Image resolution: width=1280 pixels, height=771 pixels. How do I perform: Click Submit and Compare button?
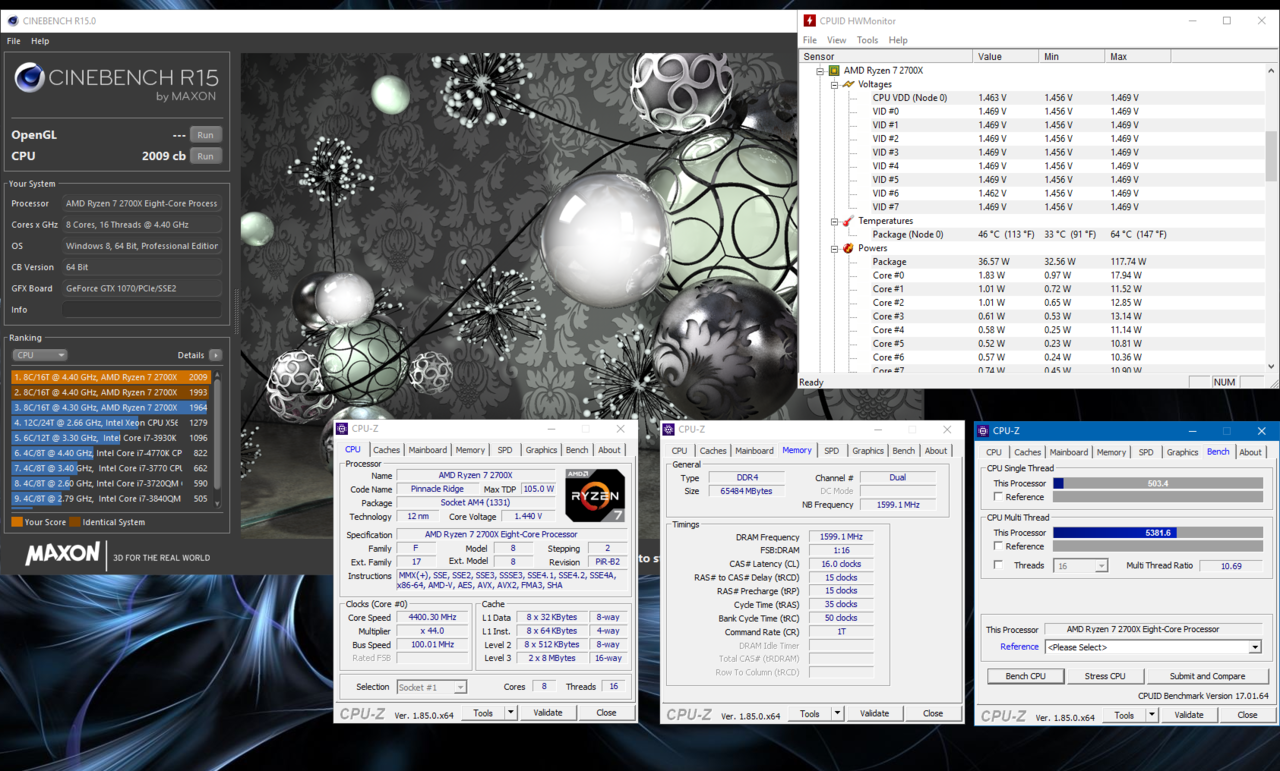coord(1207,676)
